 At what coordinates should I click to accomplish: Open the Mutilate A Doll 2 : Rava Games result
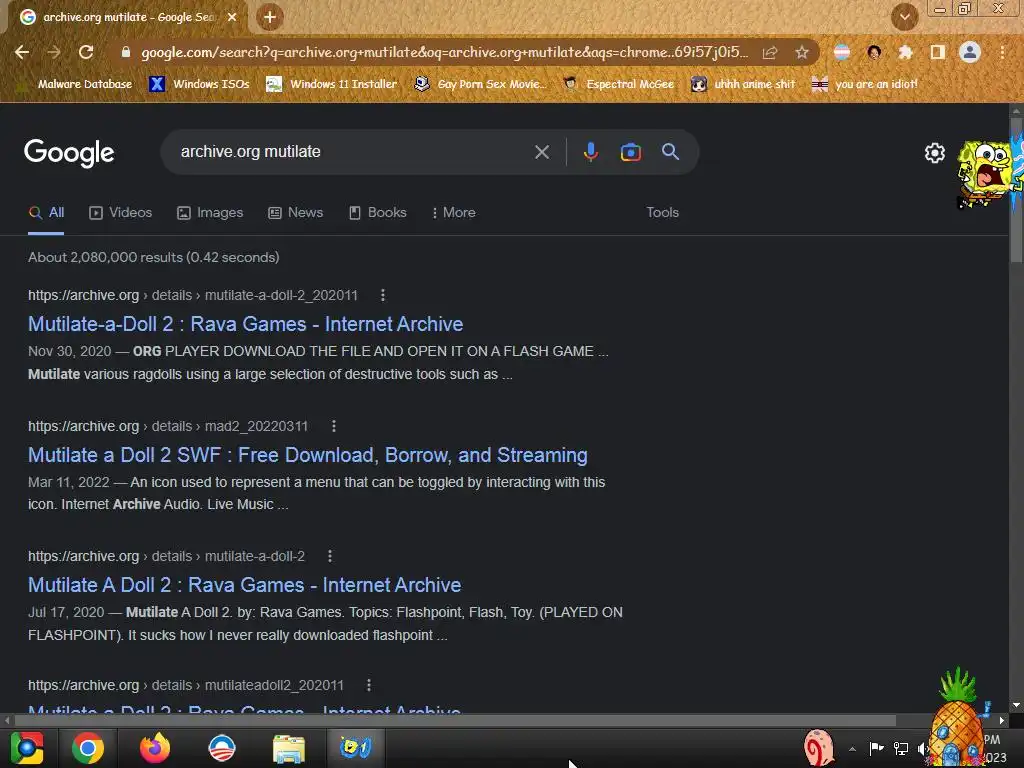pyautogui.click(x=244, y=584)
